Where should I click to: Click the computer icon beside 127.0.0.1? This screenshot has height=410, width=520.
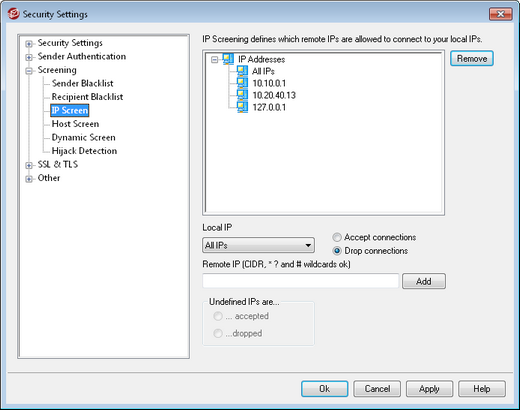(x=242, y=107)
